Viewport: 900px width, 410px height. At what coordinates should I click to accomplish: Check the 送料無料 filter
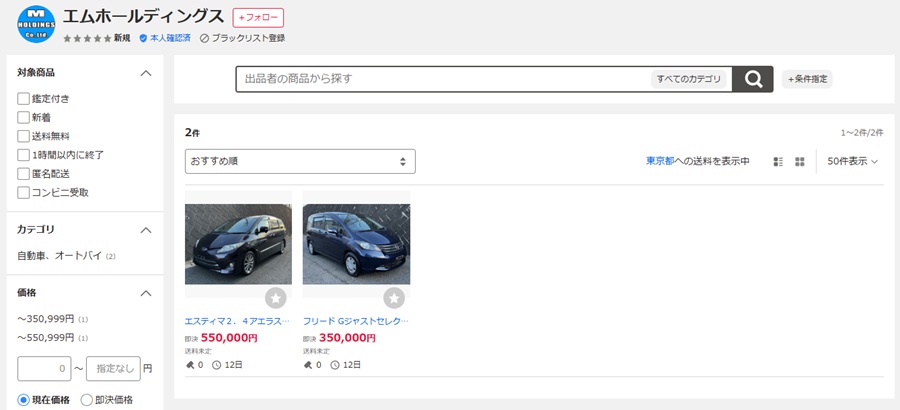point(23,136)
